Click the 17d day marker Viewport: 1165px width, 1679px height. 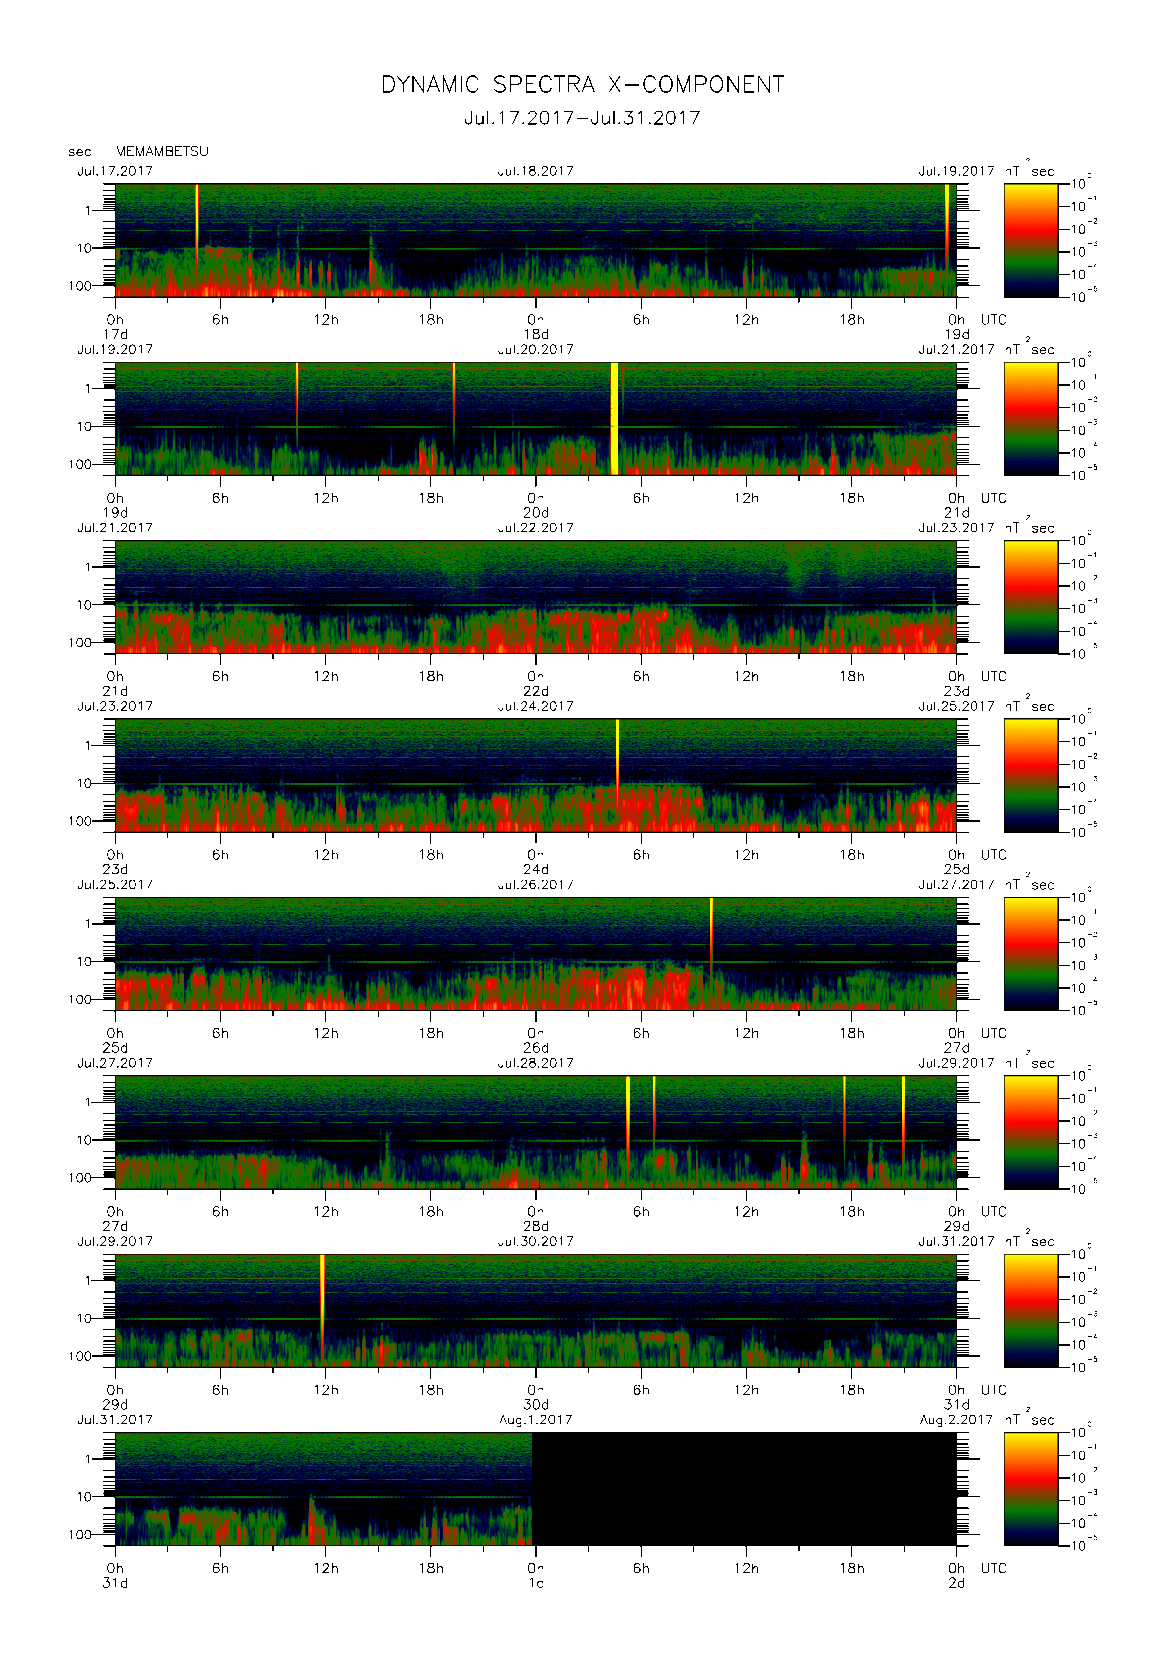tap(116, 334)
